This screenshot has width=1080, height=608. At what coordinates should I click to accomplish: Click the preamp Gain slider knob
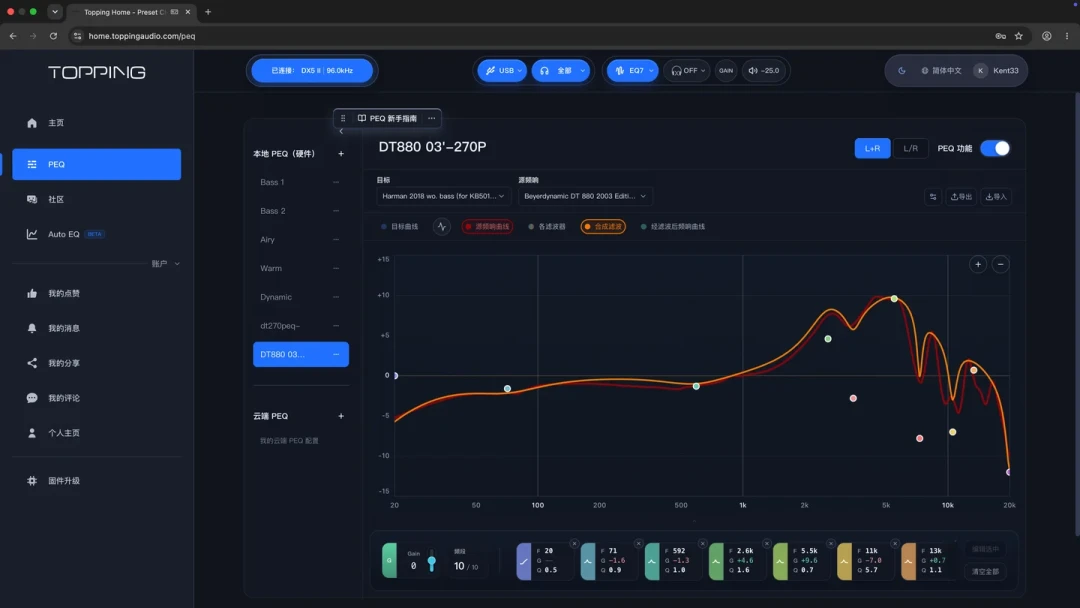pos(432,563)
